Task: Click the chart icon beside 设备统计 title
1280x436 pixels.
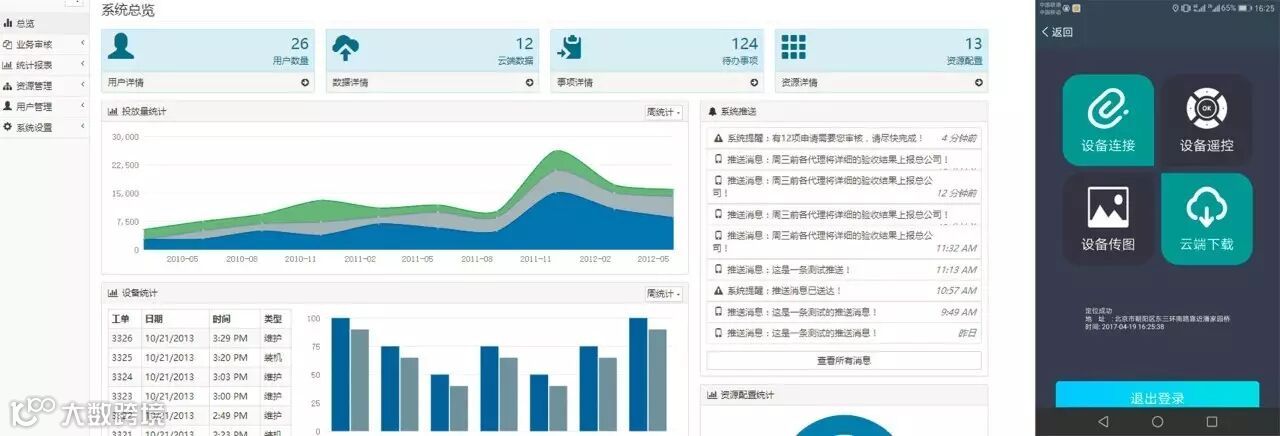Action: point(113,293)
